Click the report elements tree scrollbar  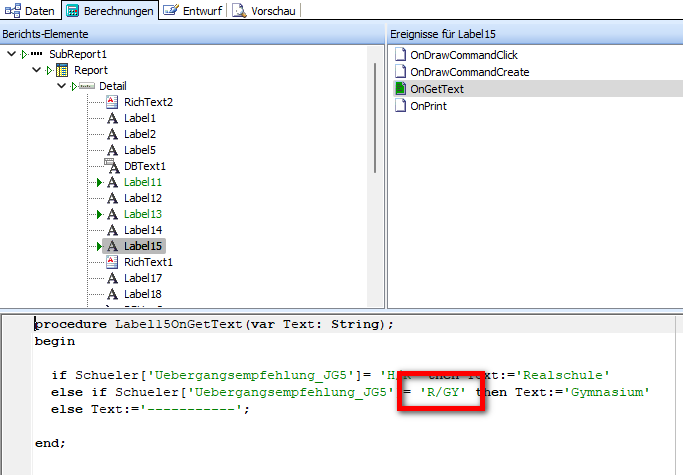tap(375, 118)
